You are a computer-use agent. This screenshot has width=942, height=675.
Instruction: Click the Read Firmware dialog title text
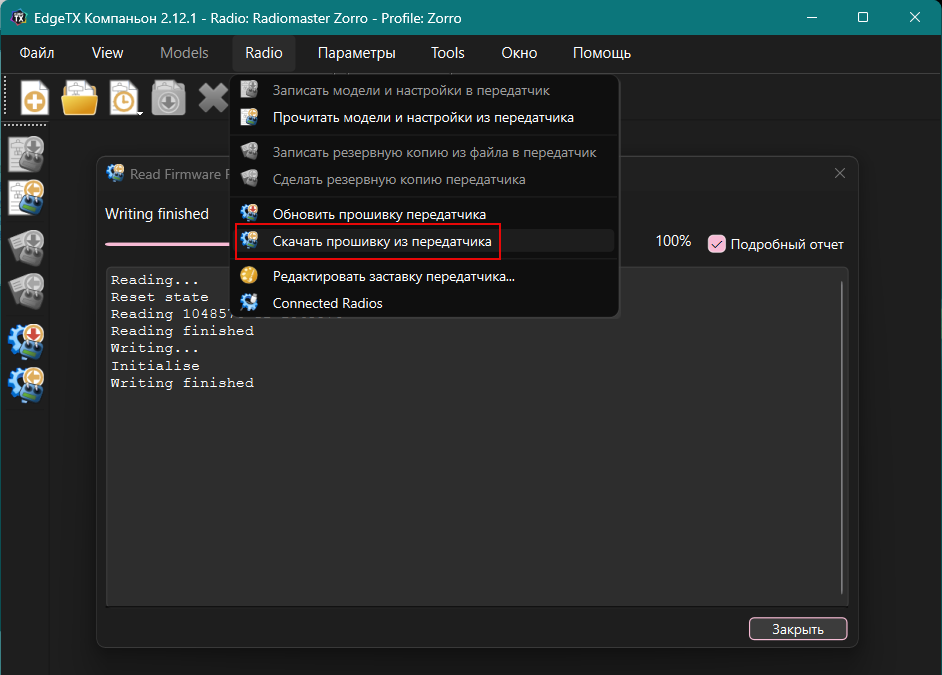[x=180, y=174]
